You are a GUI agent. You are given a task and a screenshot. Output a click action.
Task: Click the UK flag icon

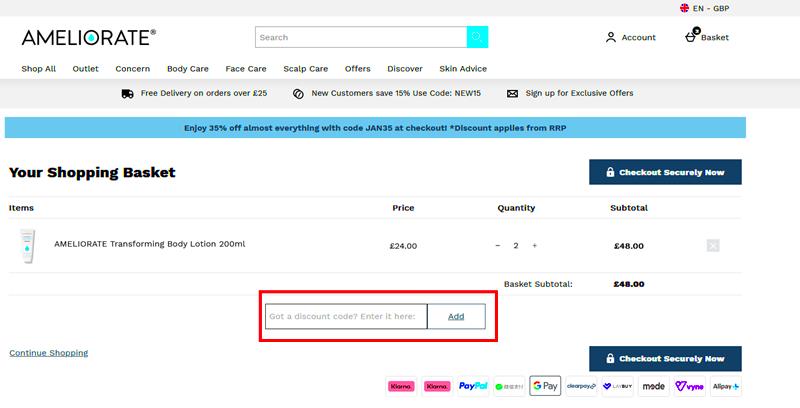coord(685,8)
